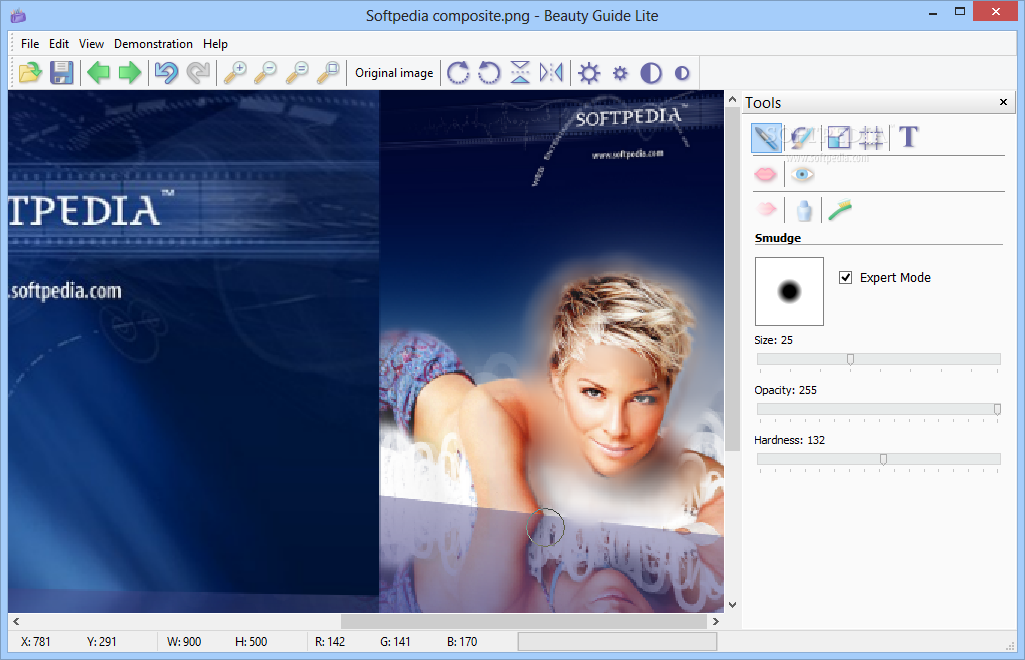Click the brush preview thumbnail
The image size is (1025, 660).
(x=789, y=291)
